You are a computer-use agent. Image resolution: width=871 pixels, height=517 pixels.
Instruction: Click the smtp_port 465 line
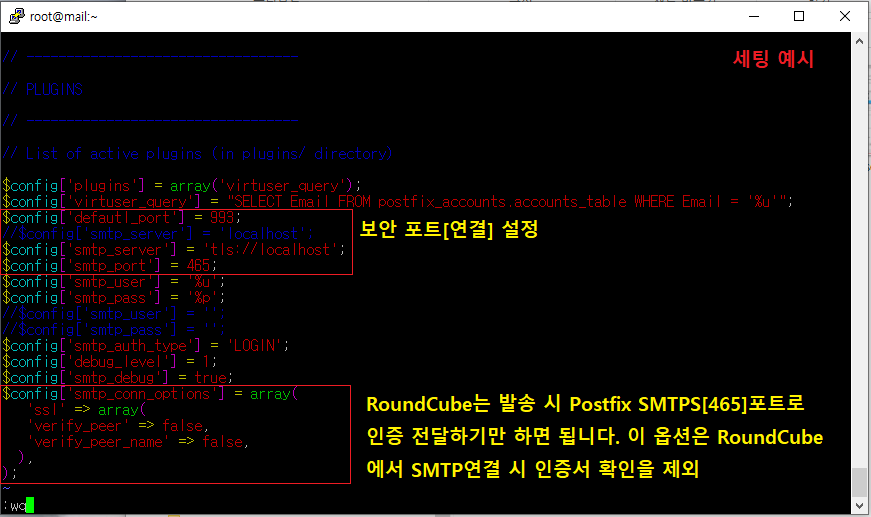pyautogui.click(x=109, y=265)
